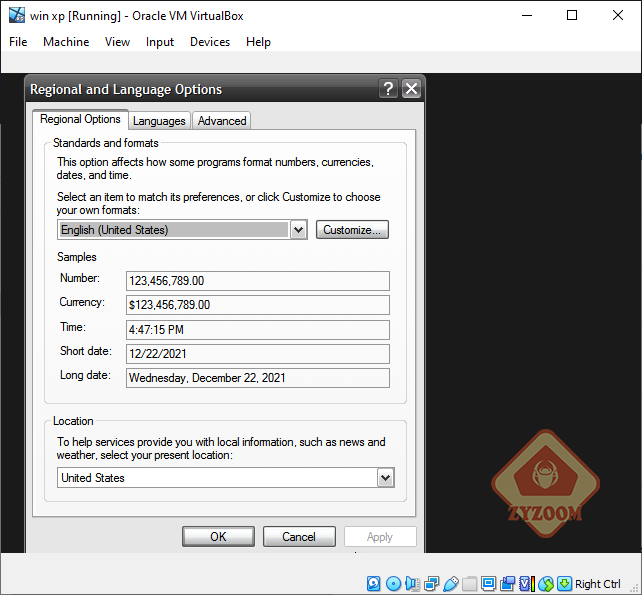
Task: Click the optical disk status icon
Action: point(393,584)
